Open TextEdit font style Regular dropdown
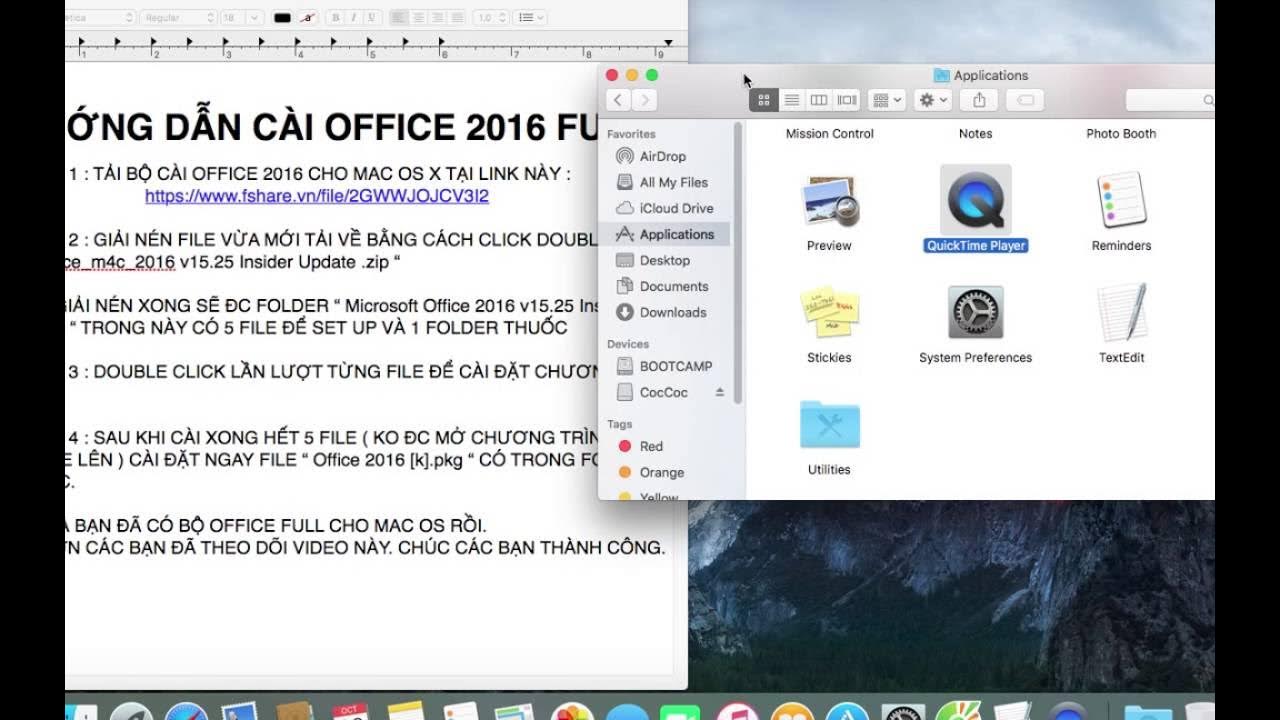This screenshot has width=1280, height=720. click(178, 18)
